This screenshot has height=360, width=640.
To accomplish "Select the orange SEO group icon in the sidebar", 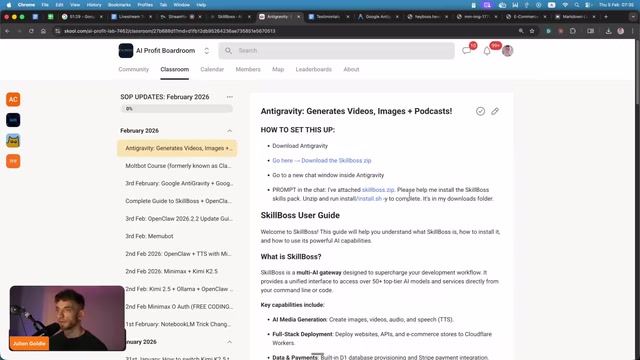I will coord(13,161).
